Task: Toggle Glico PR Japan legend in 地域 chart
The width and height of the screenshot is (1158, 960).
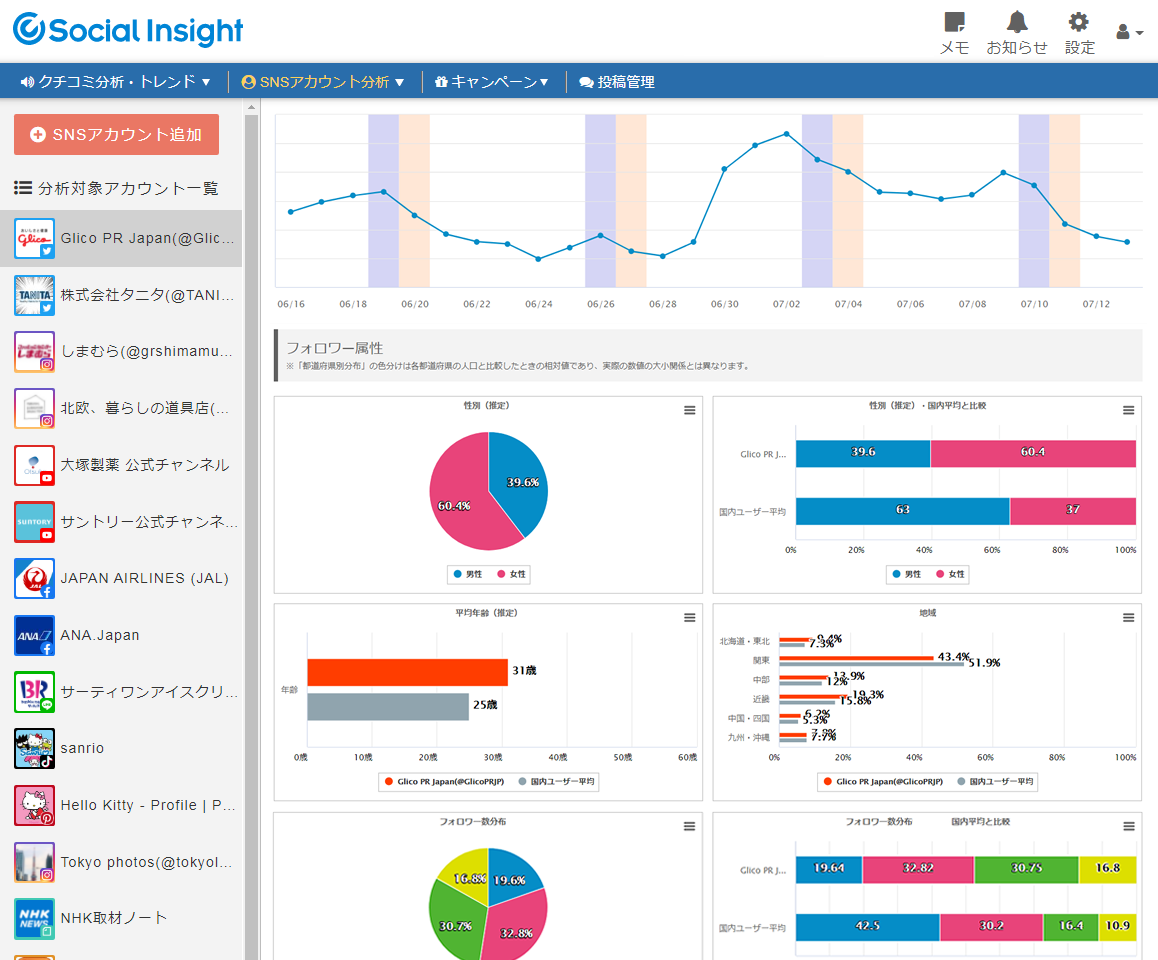Action: coord(883,781)
